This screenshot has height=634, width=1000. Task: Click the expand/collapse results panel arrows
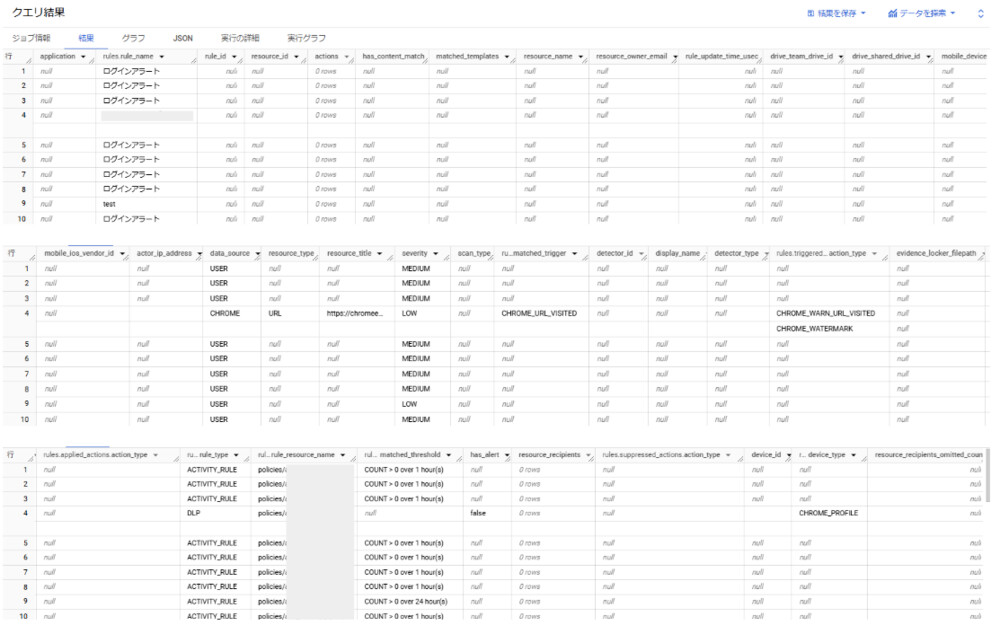981,13
